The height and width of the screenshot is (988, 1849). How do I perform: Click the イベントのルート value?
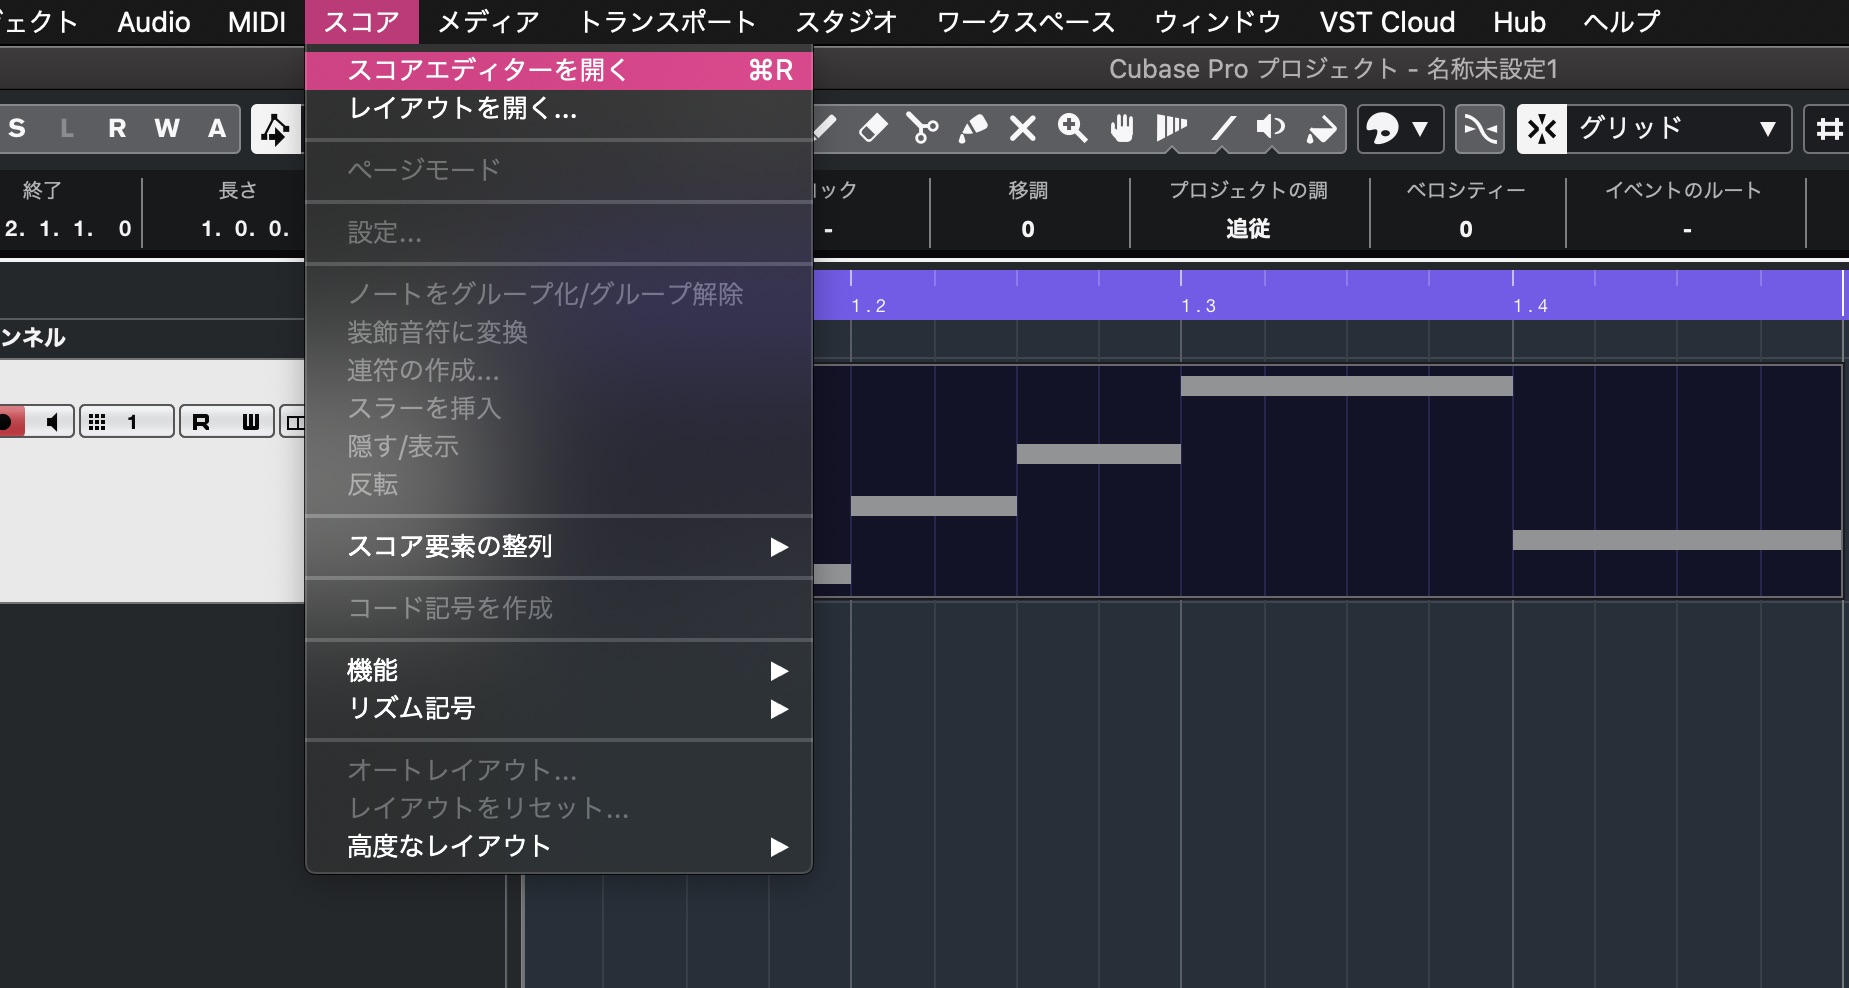pyautogui.click(x=1686, y=229)
